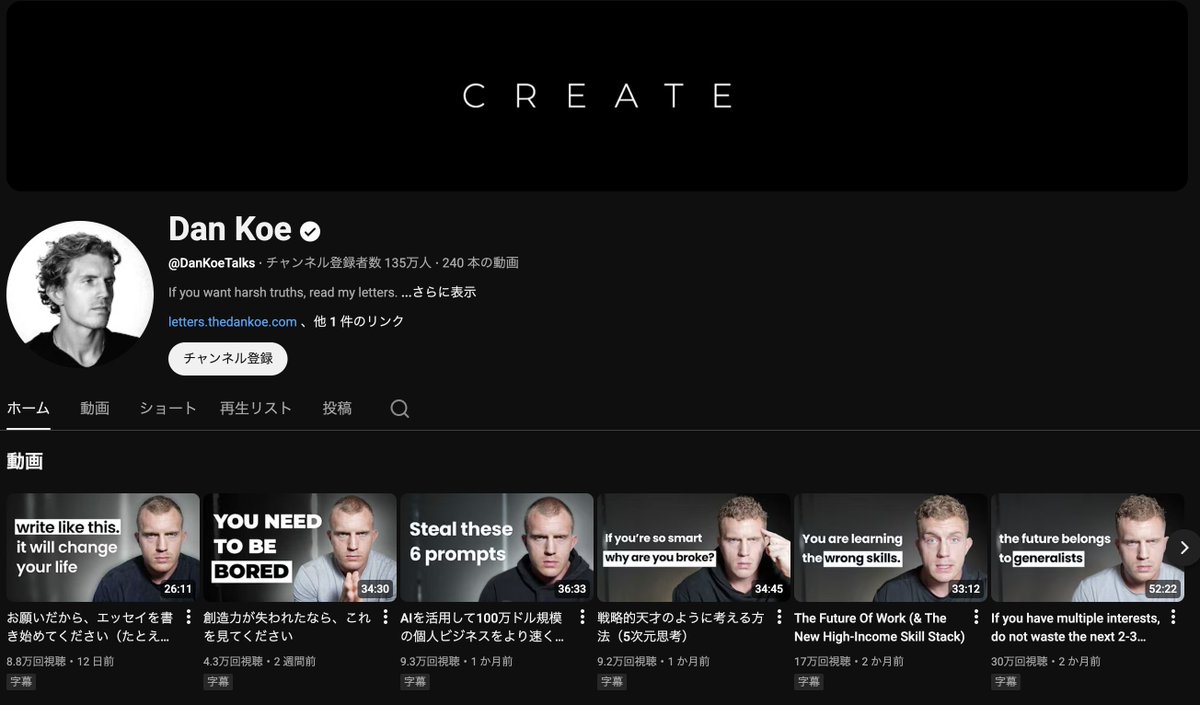The height and width of the screenshot is (705, 1200).
Task: Open options menu for the essay-writing video
Action: click(x=189, y=617)
